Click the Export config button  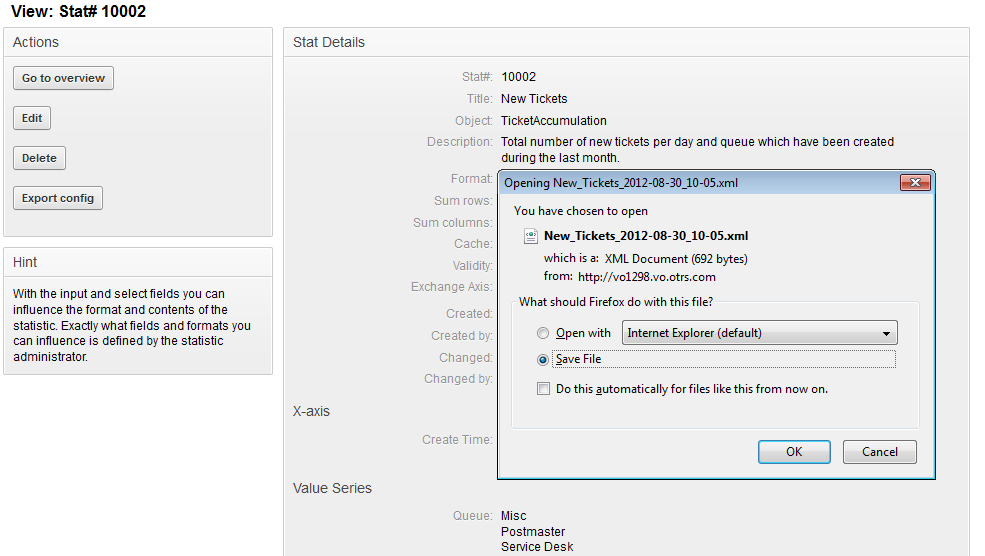point(58,198)
